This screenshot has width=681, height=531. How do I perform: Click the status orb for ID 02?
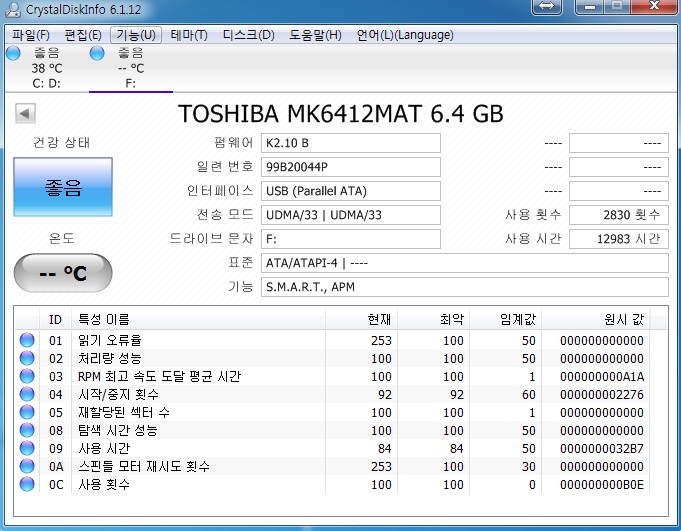pyautogui.click(x=27, y=358)
